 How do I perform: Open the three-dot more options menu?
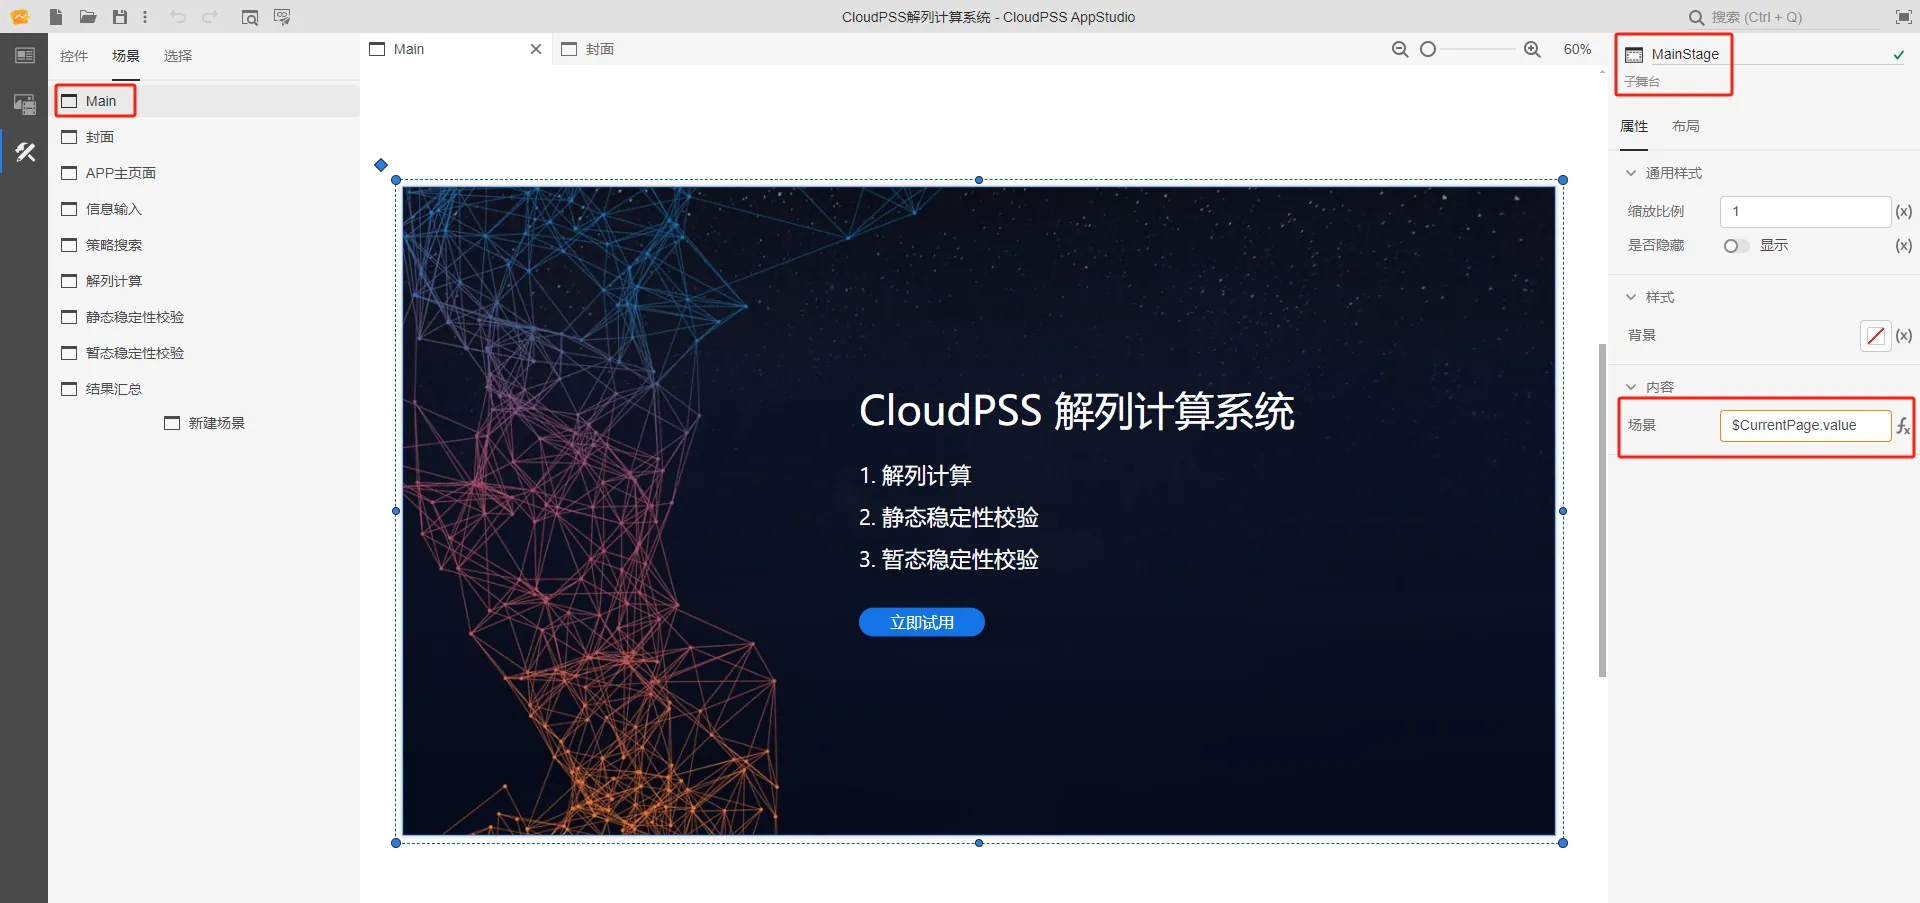(145, 17)
